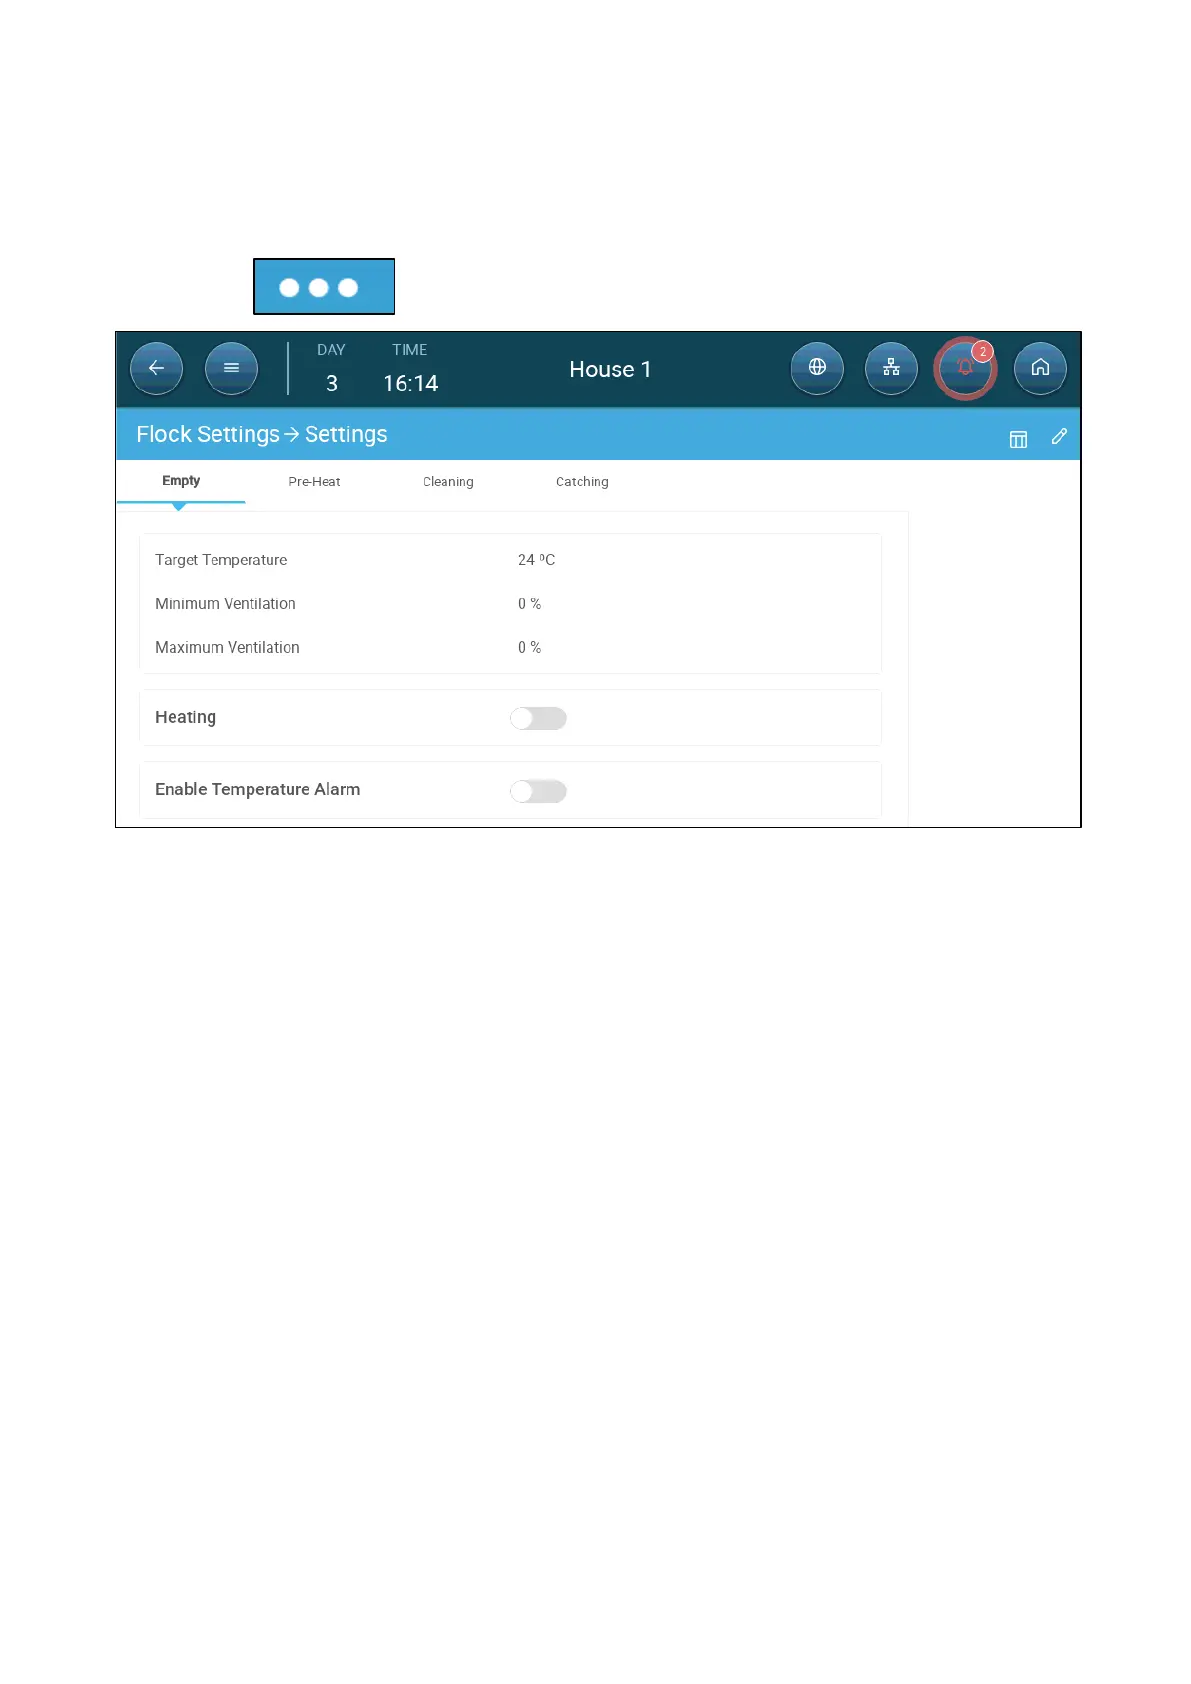Click the Minimum Ventilation label

point(225,604)
